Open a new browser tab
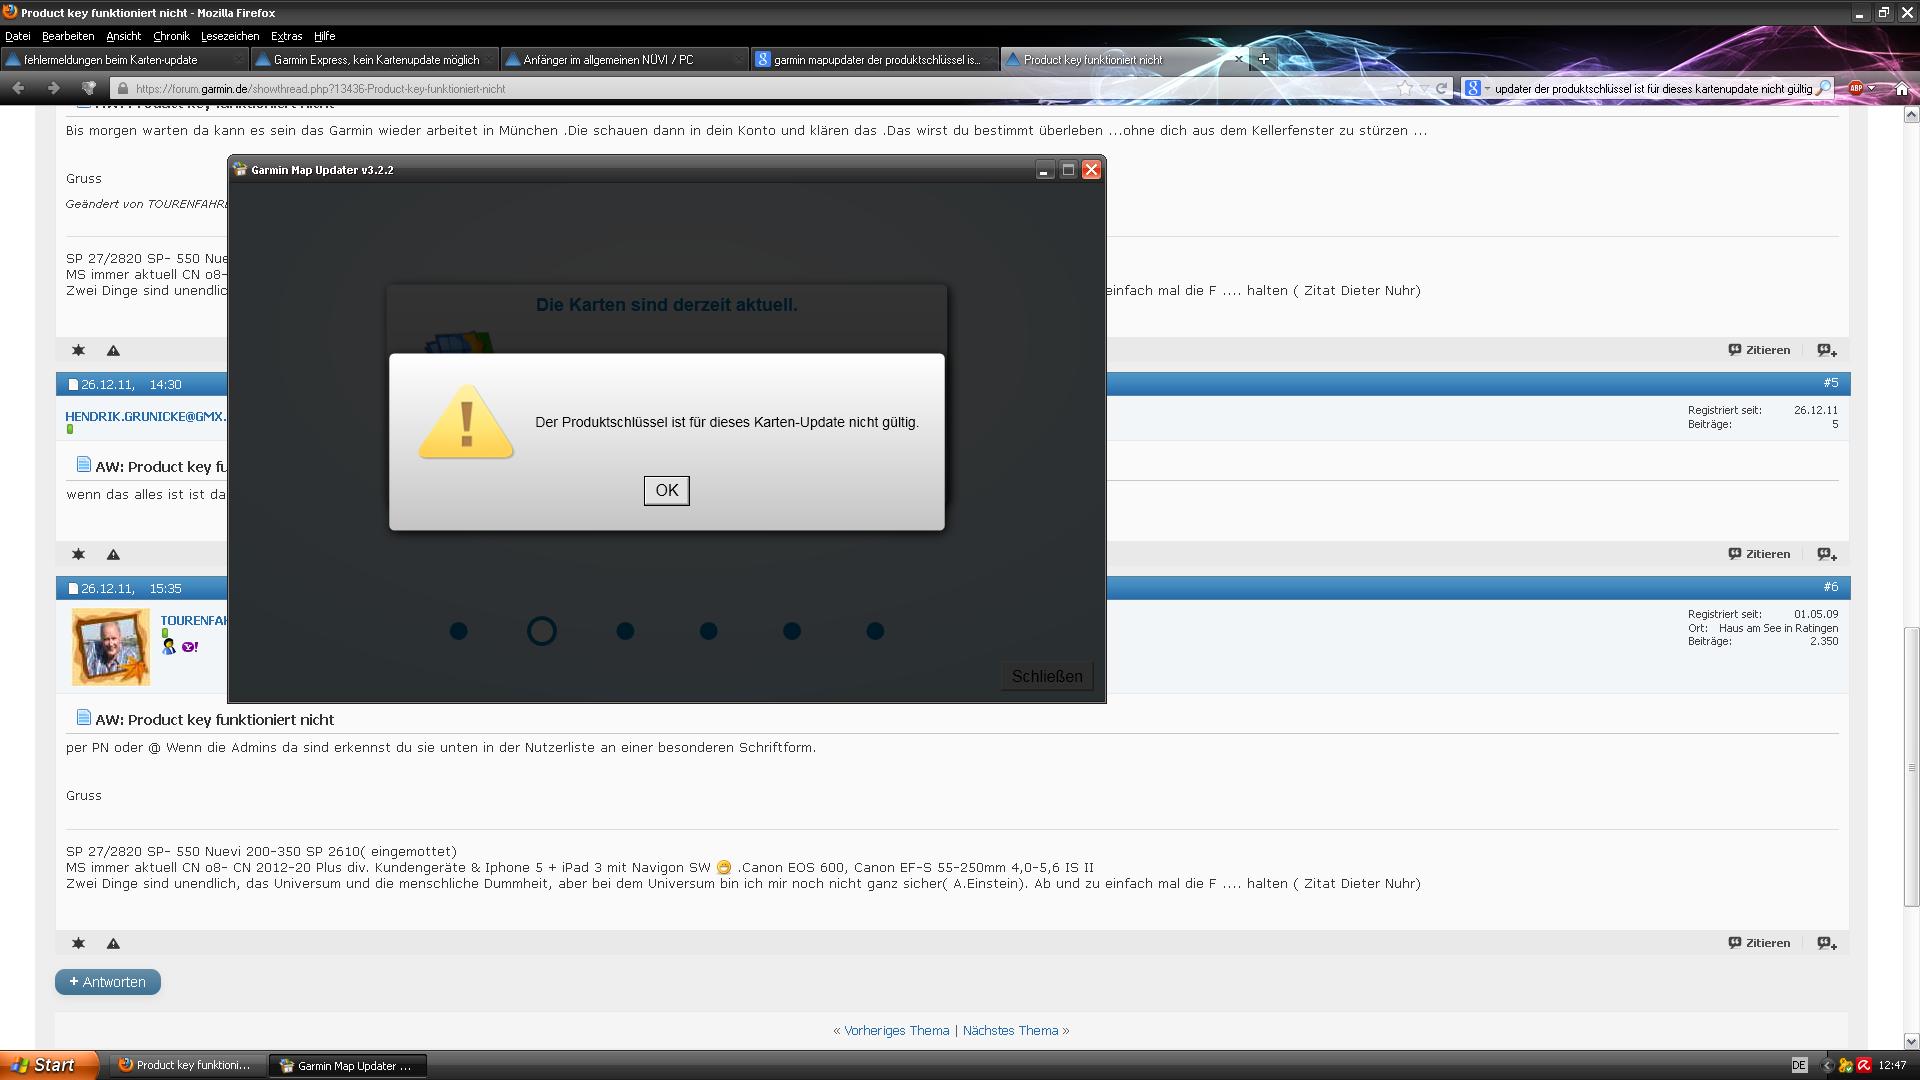 1263,59
